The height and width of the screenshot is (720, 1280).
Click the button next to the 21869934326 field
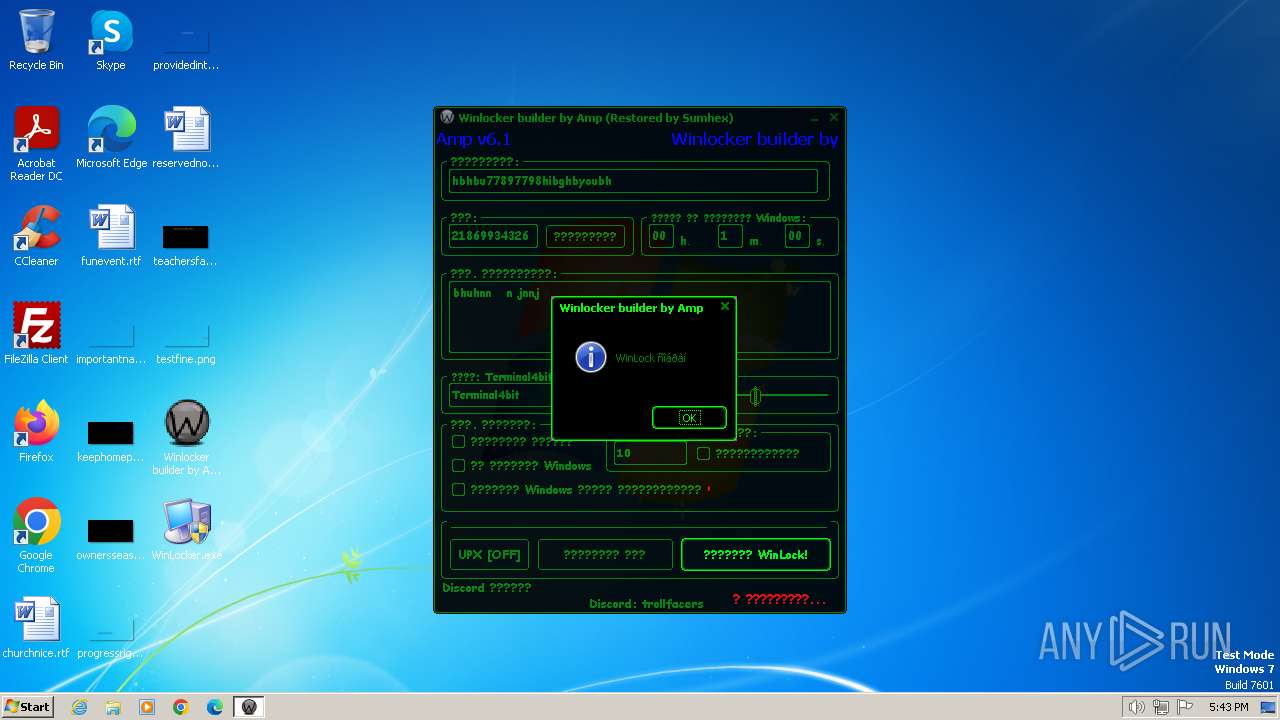pyautogui.click(x=585, y=236)
